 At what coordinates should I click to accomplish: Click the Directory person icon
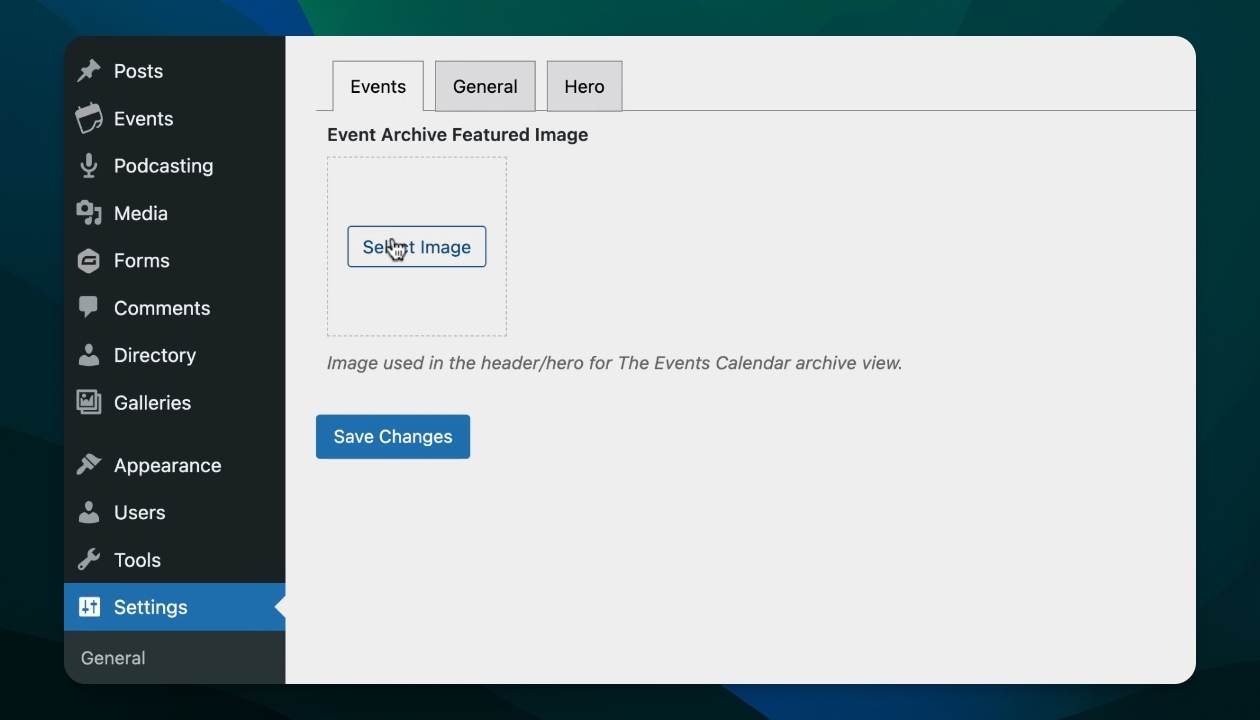(x=89, y=355)
